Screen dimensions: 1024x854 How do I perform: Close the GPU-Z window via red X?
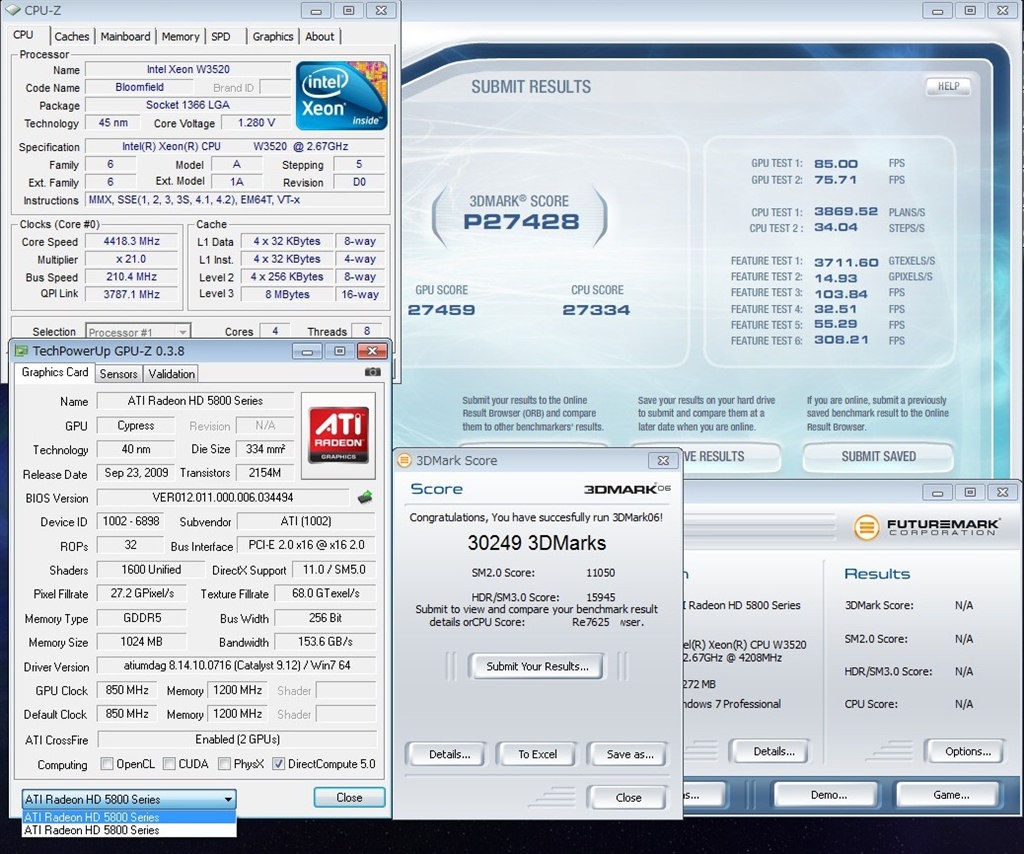click(372, 351)
